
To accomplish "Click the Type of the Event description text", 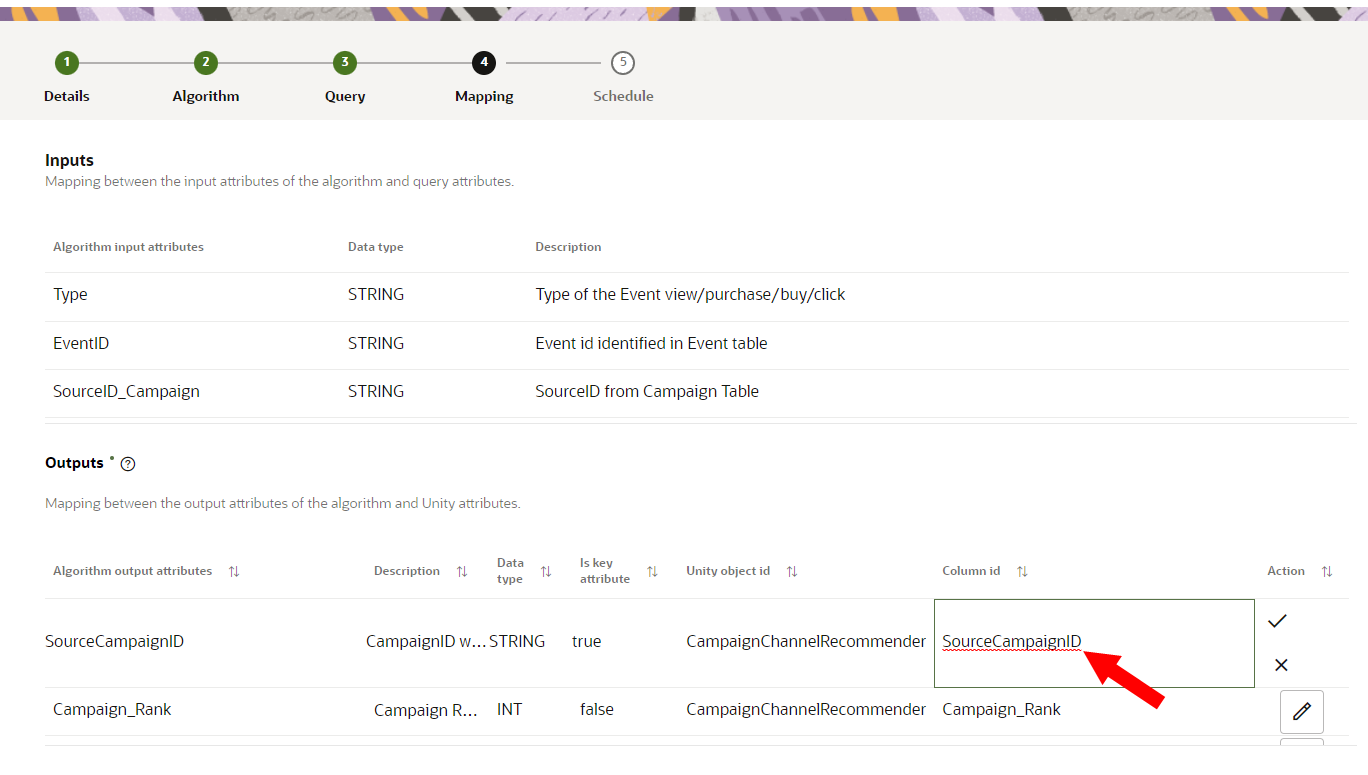I will pyautogui.click(x=690, y=295).
